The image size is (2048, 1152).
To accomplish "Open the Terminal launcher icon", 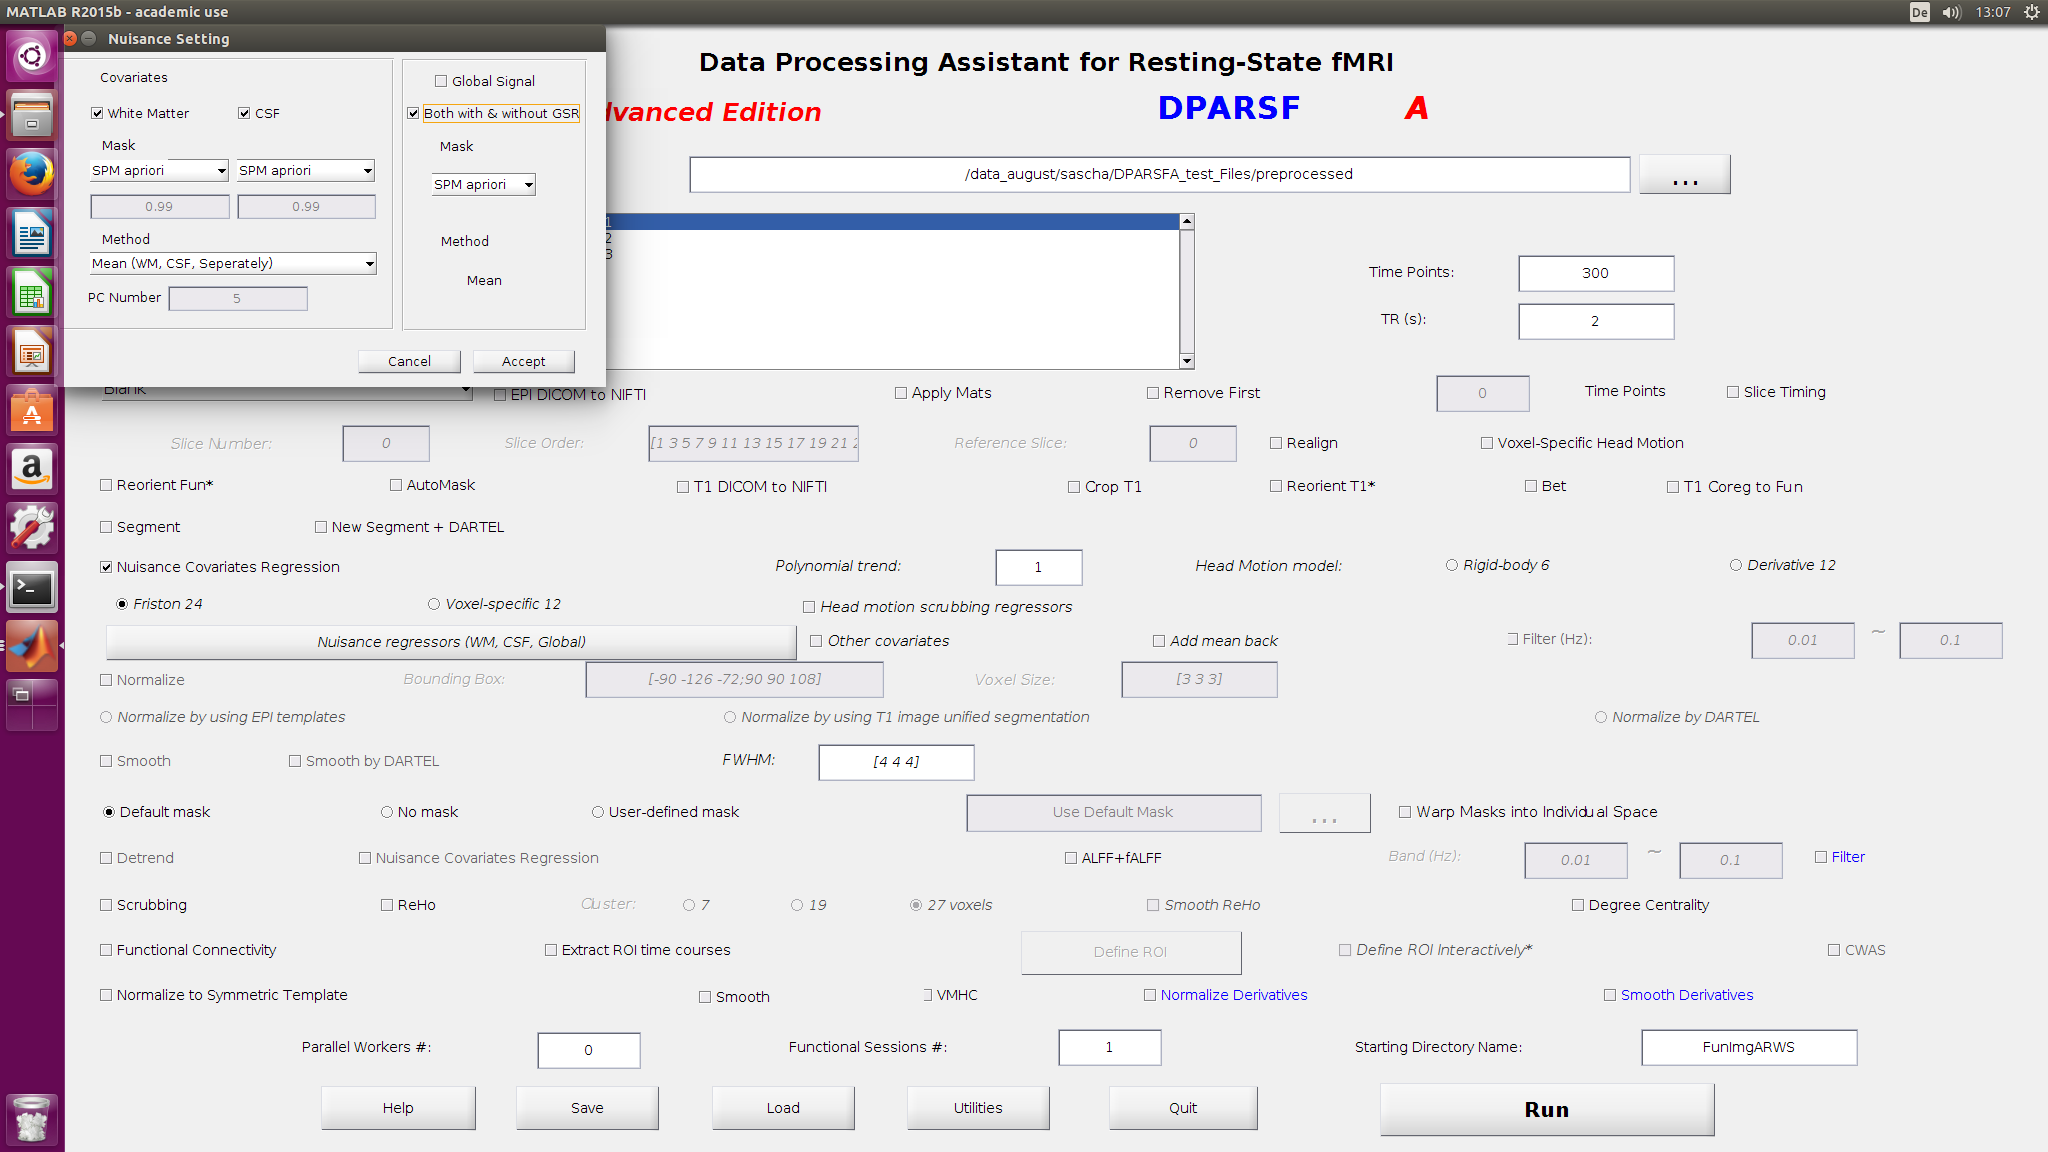I will click(x=32, y=588).
